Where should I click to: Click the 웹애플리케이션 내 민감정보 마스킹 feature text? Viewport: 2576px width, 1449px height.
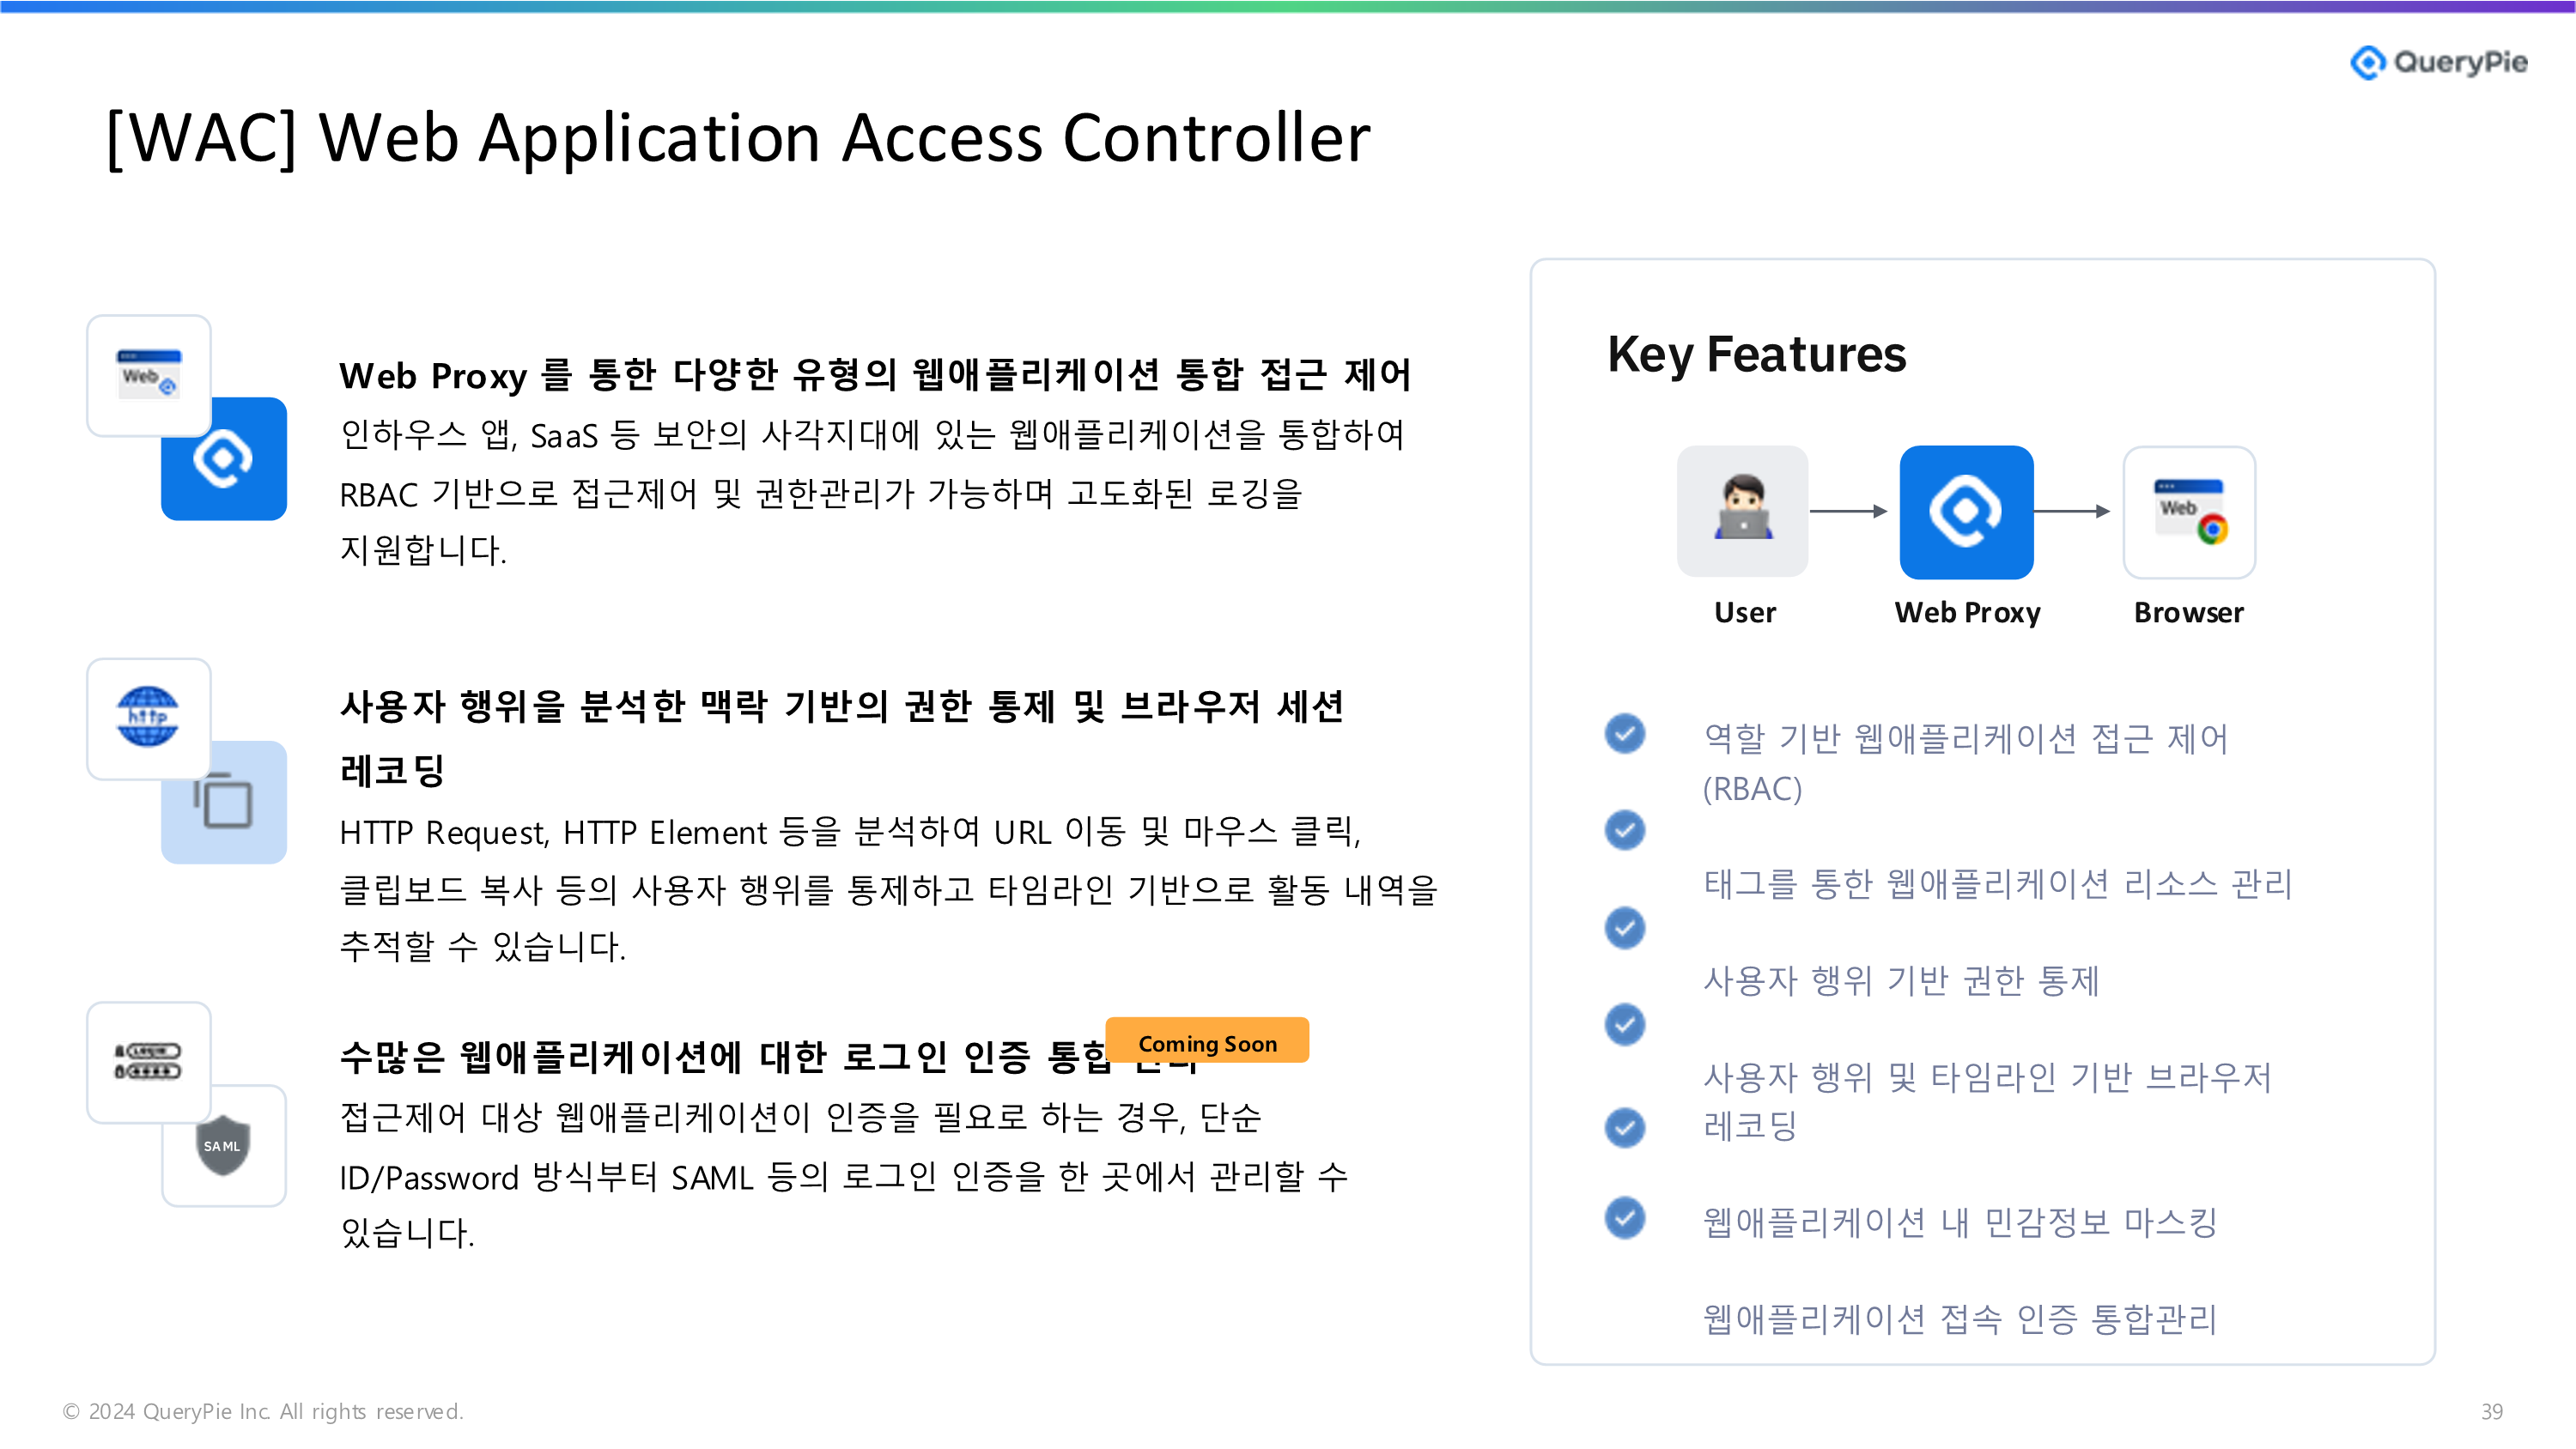[1959, 1221]
